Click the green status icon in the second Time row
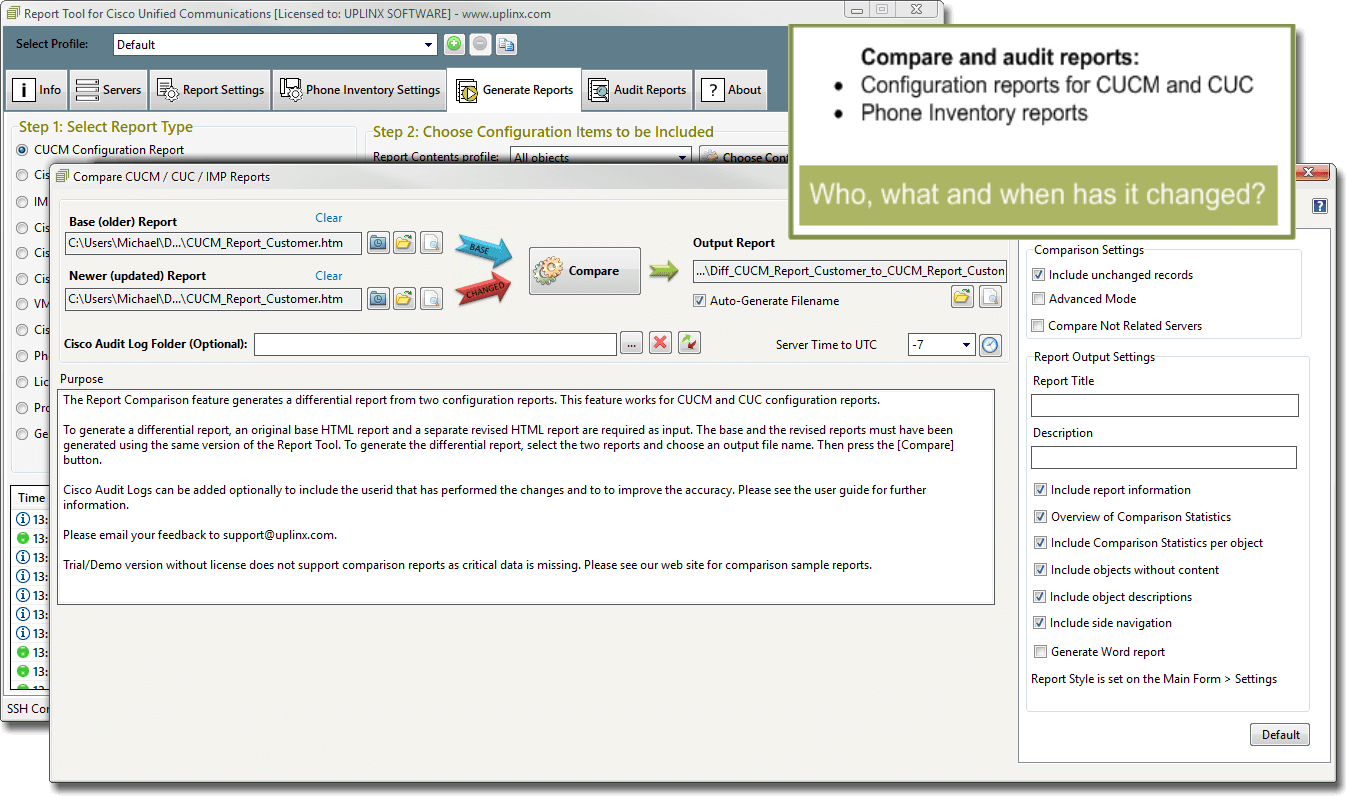 [x=25, y=538]
